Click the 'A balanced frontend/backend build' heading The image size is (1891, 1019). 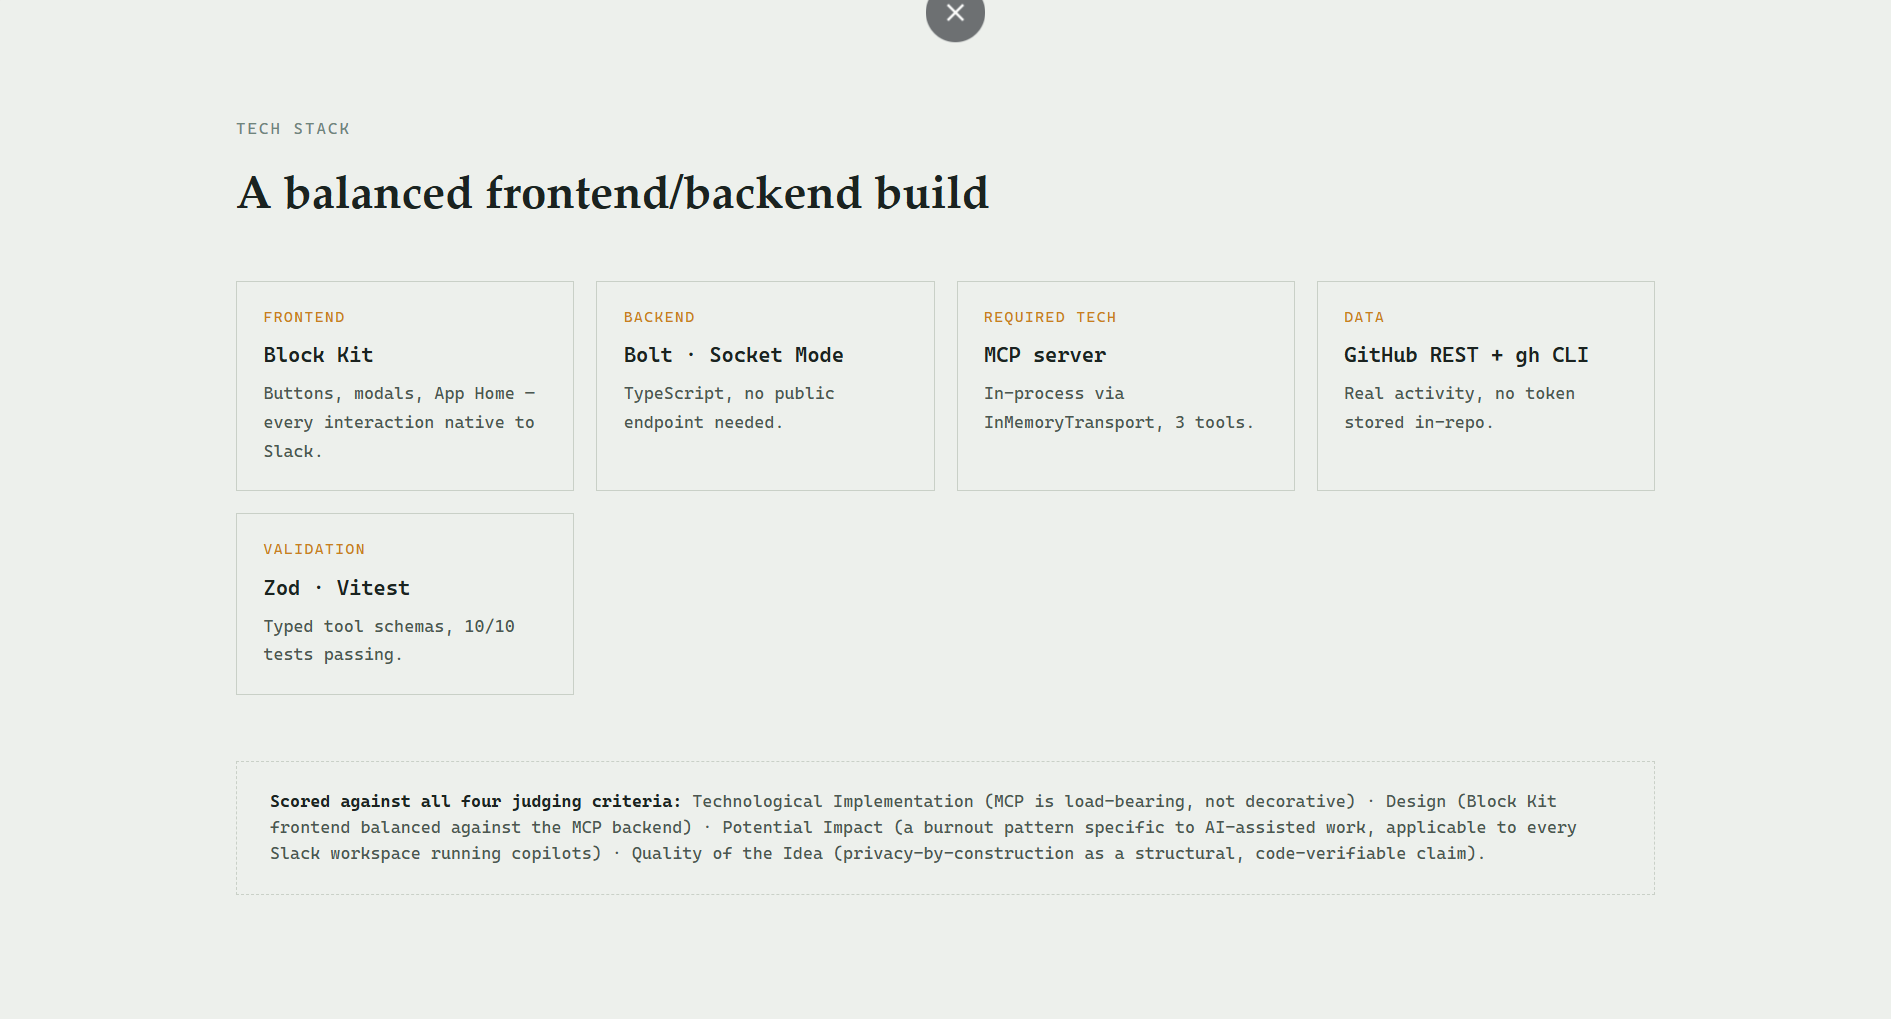click(x=613, y=193)
